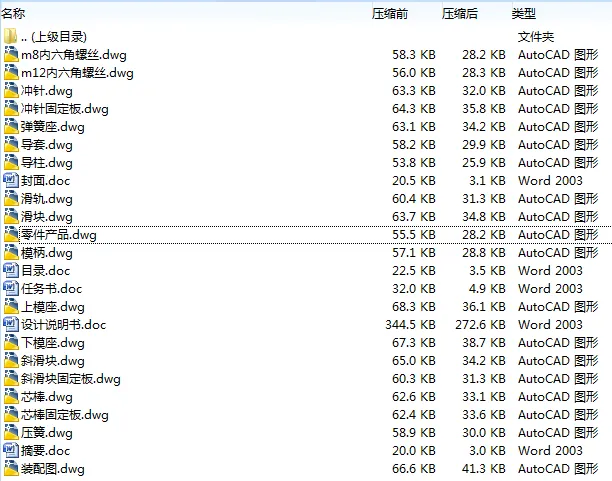
Task: Click the 导套.dwg file icon
Action: click(x=11, y=144)
